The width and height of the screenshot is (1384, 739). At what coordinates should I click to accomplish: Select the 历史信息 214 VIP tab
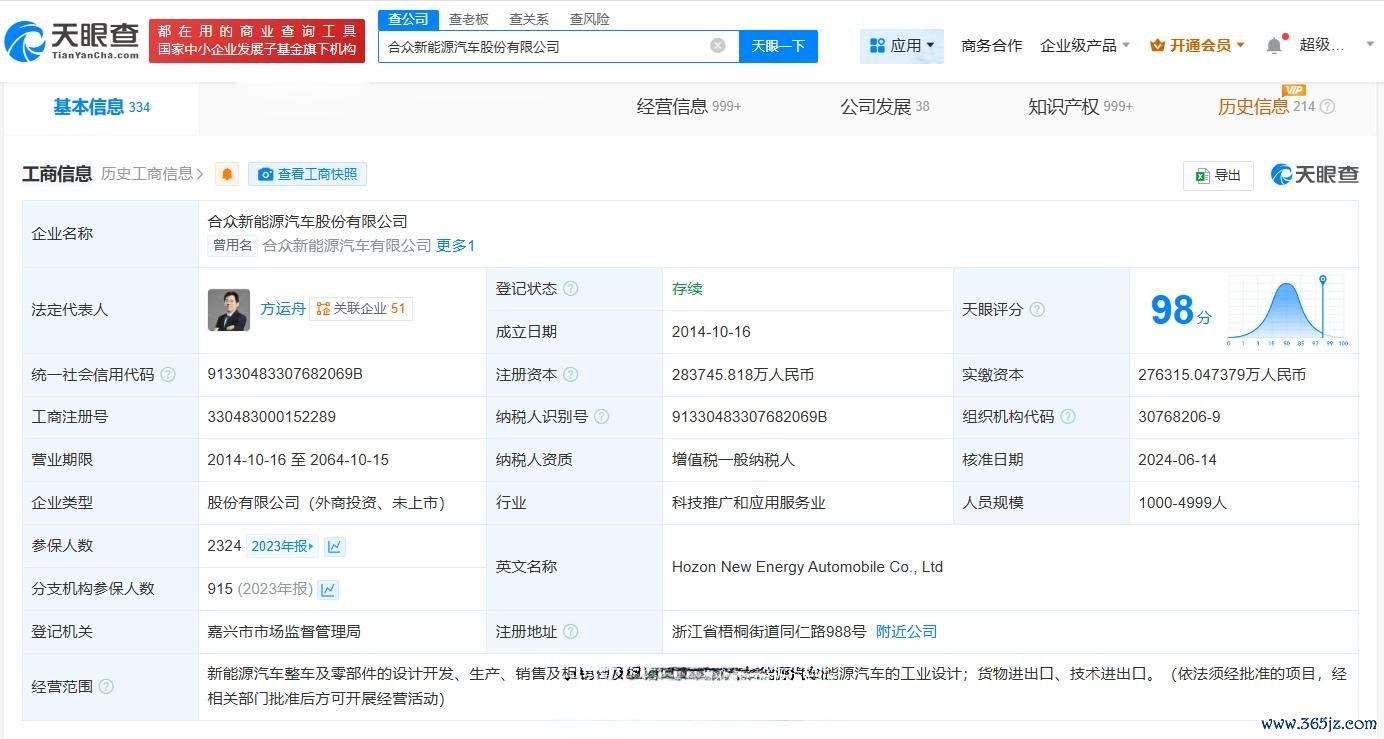coord(1266,107)
